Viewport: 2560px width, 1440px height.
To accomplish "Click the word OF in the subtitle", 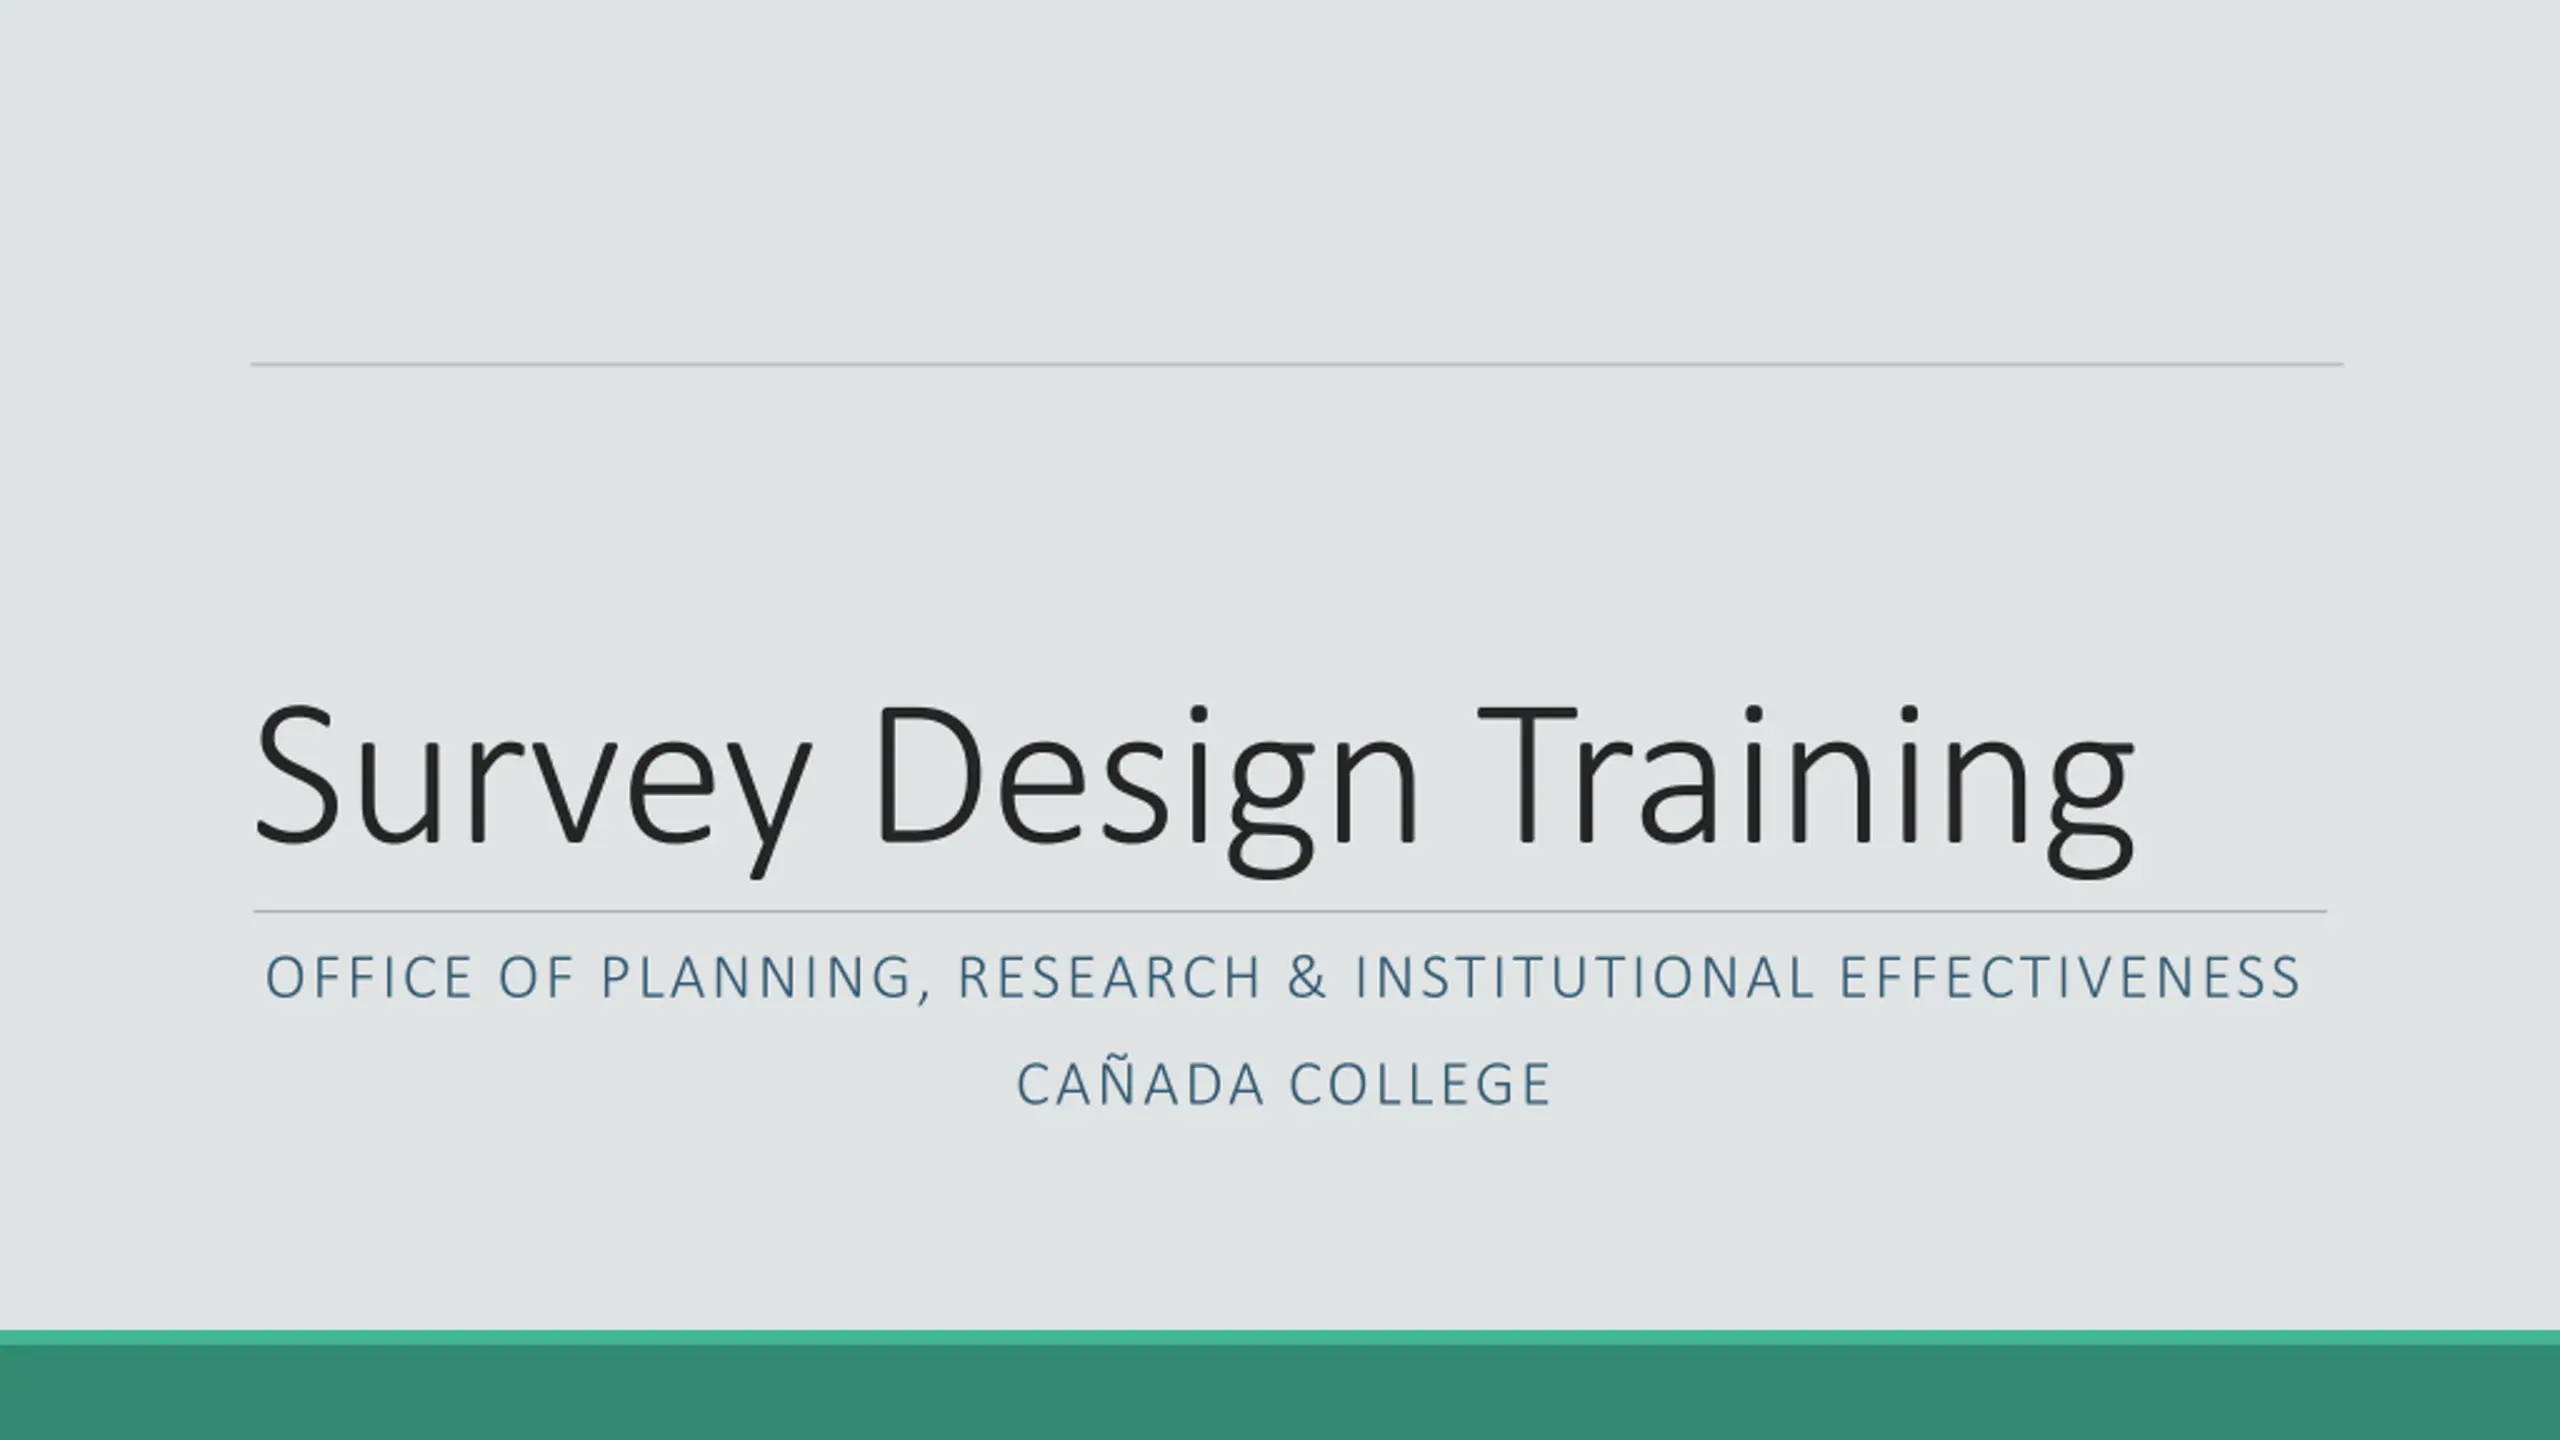I will (x=538, y=978).
